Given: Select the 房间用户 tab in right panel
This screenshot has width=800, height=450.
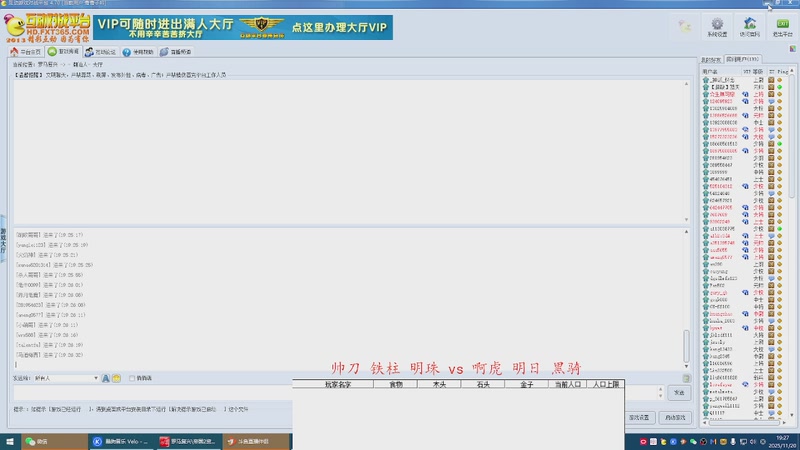Looking at the screenshot, I should (x=743, y=59).
